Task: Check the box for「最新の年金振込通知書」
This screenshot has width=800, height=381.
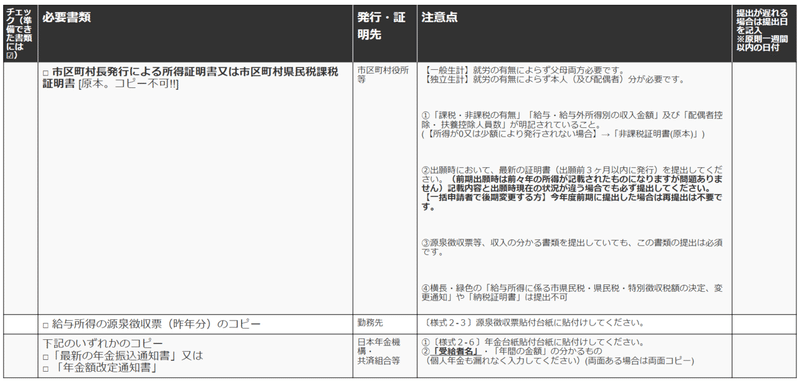Action: 45,357
